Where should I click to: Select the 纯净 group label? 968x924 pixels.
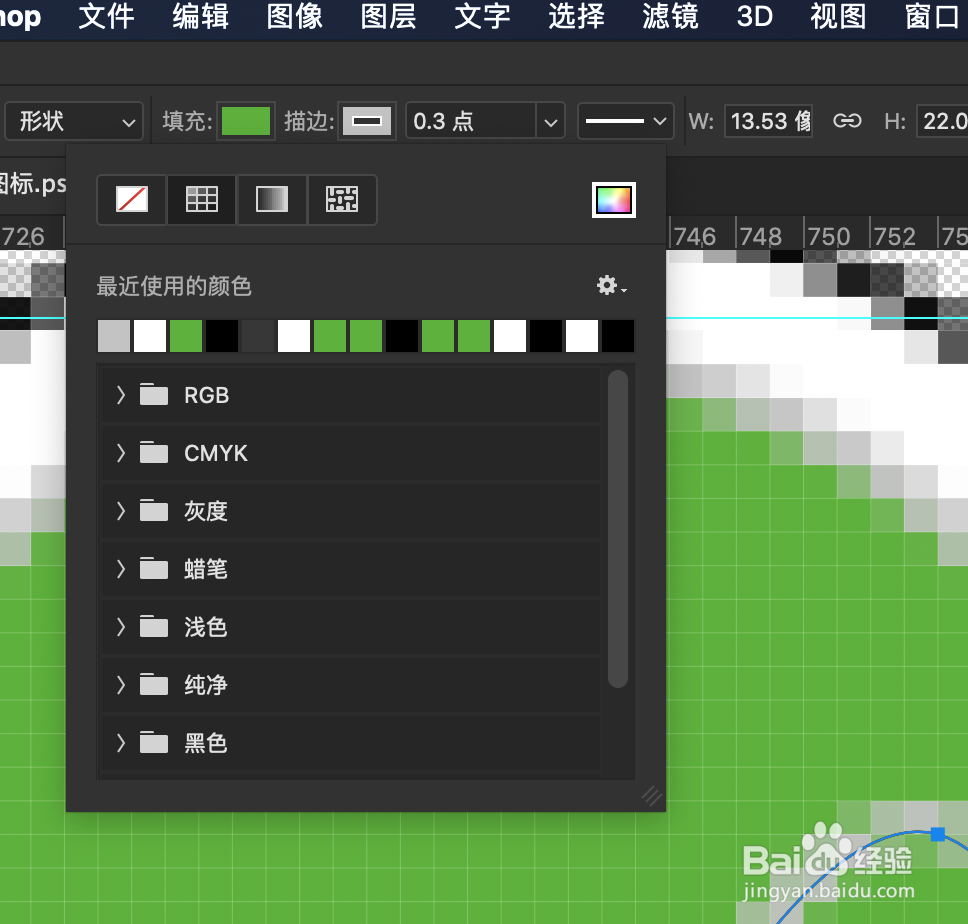(206, 685)
